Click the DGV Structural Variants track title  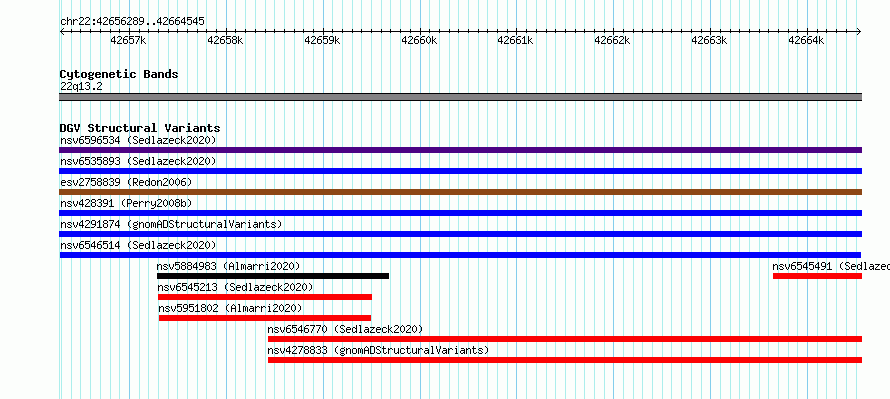(x=140, y=128)
